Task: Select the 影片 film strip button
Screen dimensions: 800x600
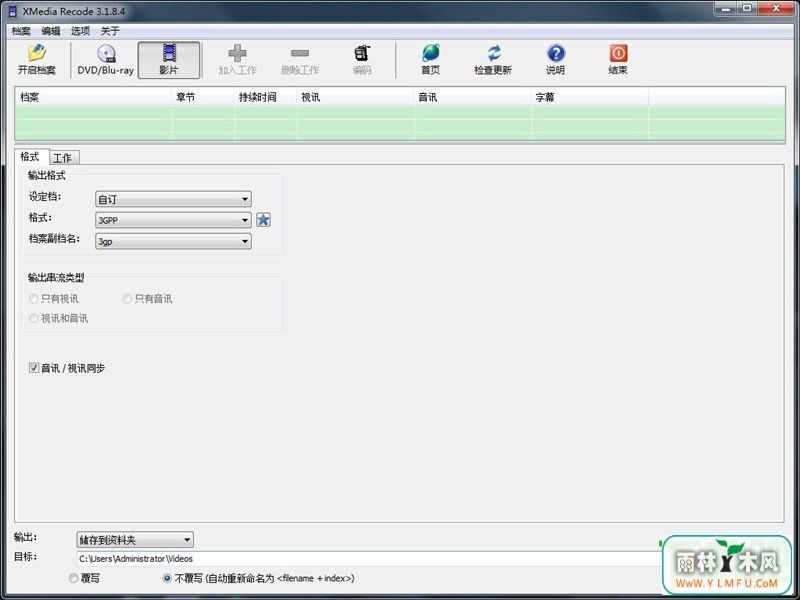Action: click(x=169, y=60)
